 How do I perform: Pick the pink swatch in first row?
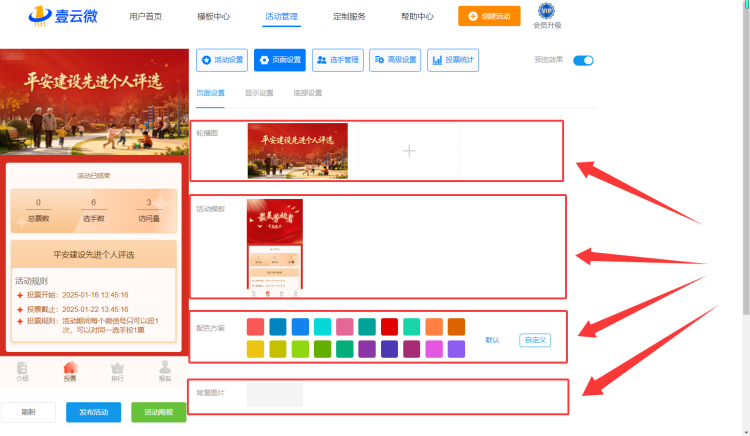click(345, 327)
